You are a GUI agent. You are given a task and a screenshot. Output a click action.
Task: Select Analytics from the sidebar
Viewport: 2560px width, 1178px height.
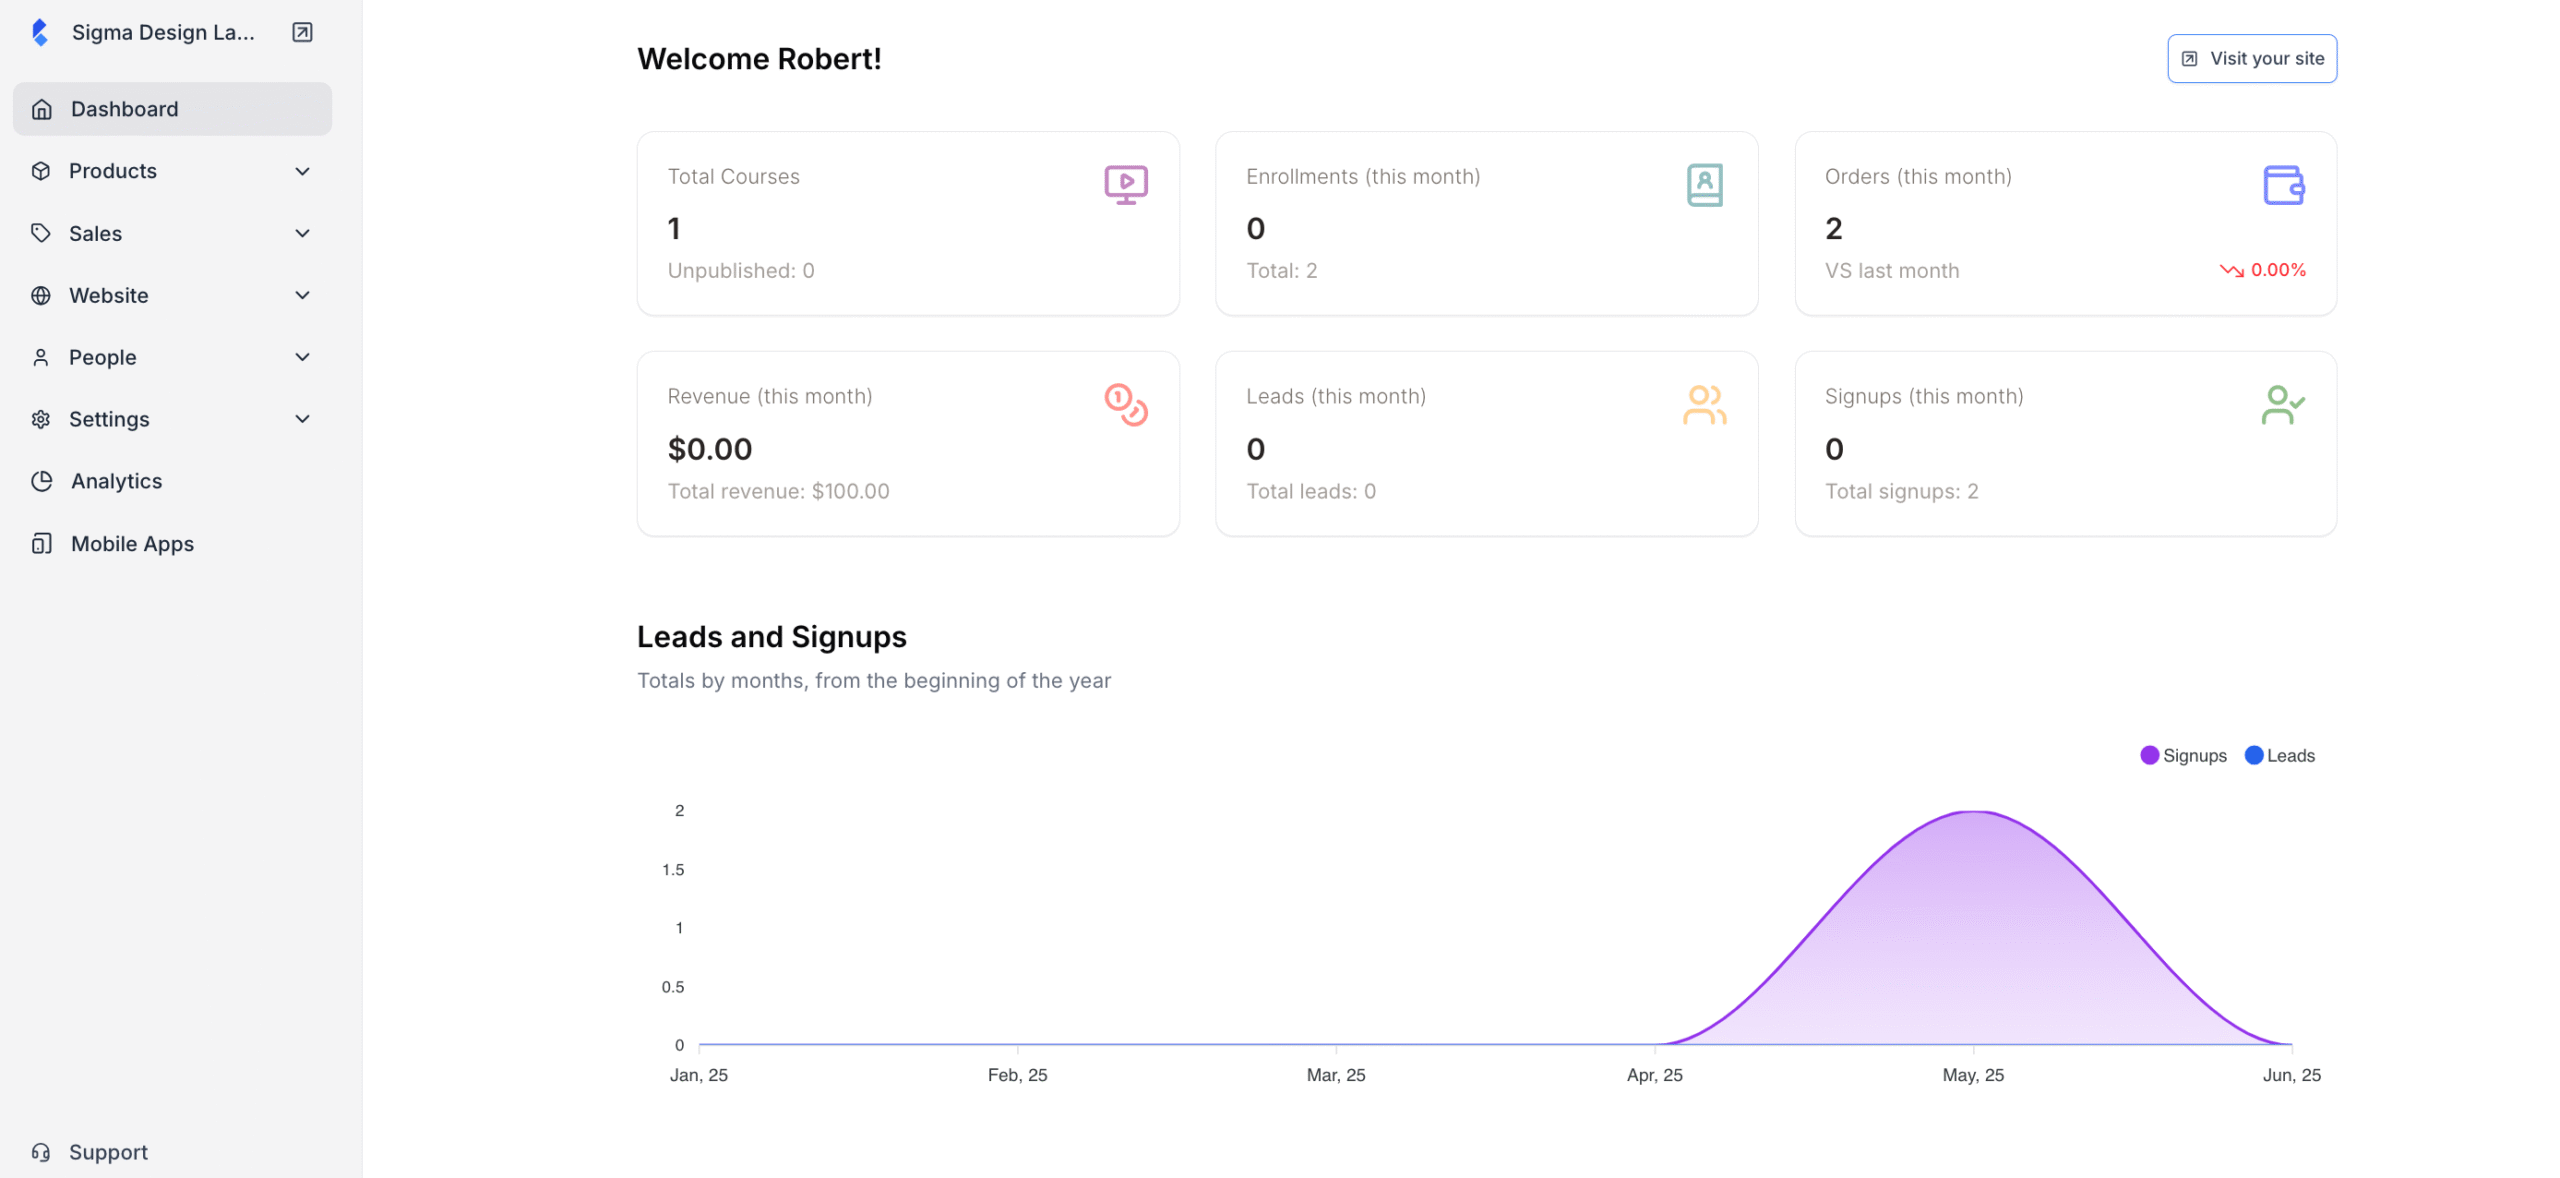115,481
